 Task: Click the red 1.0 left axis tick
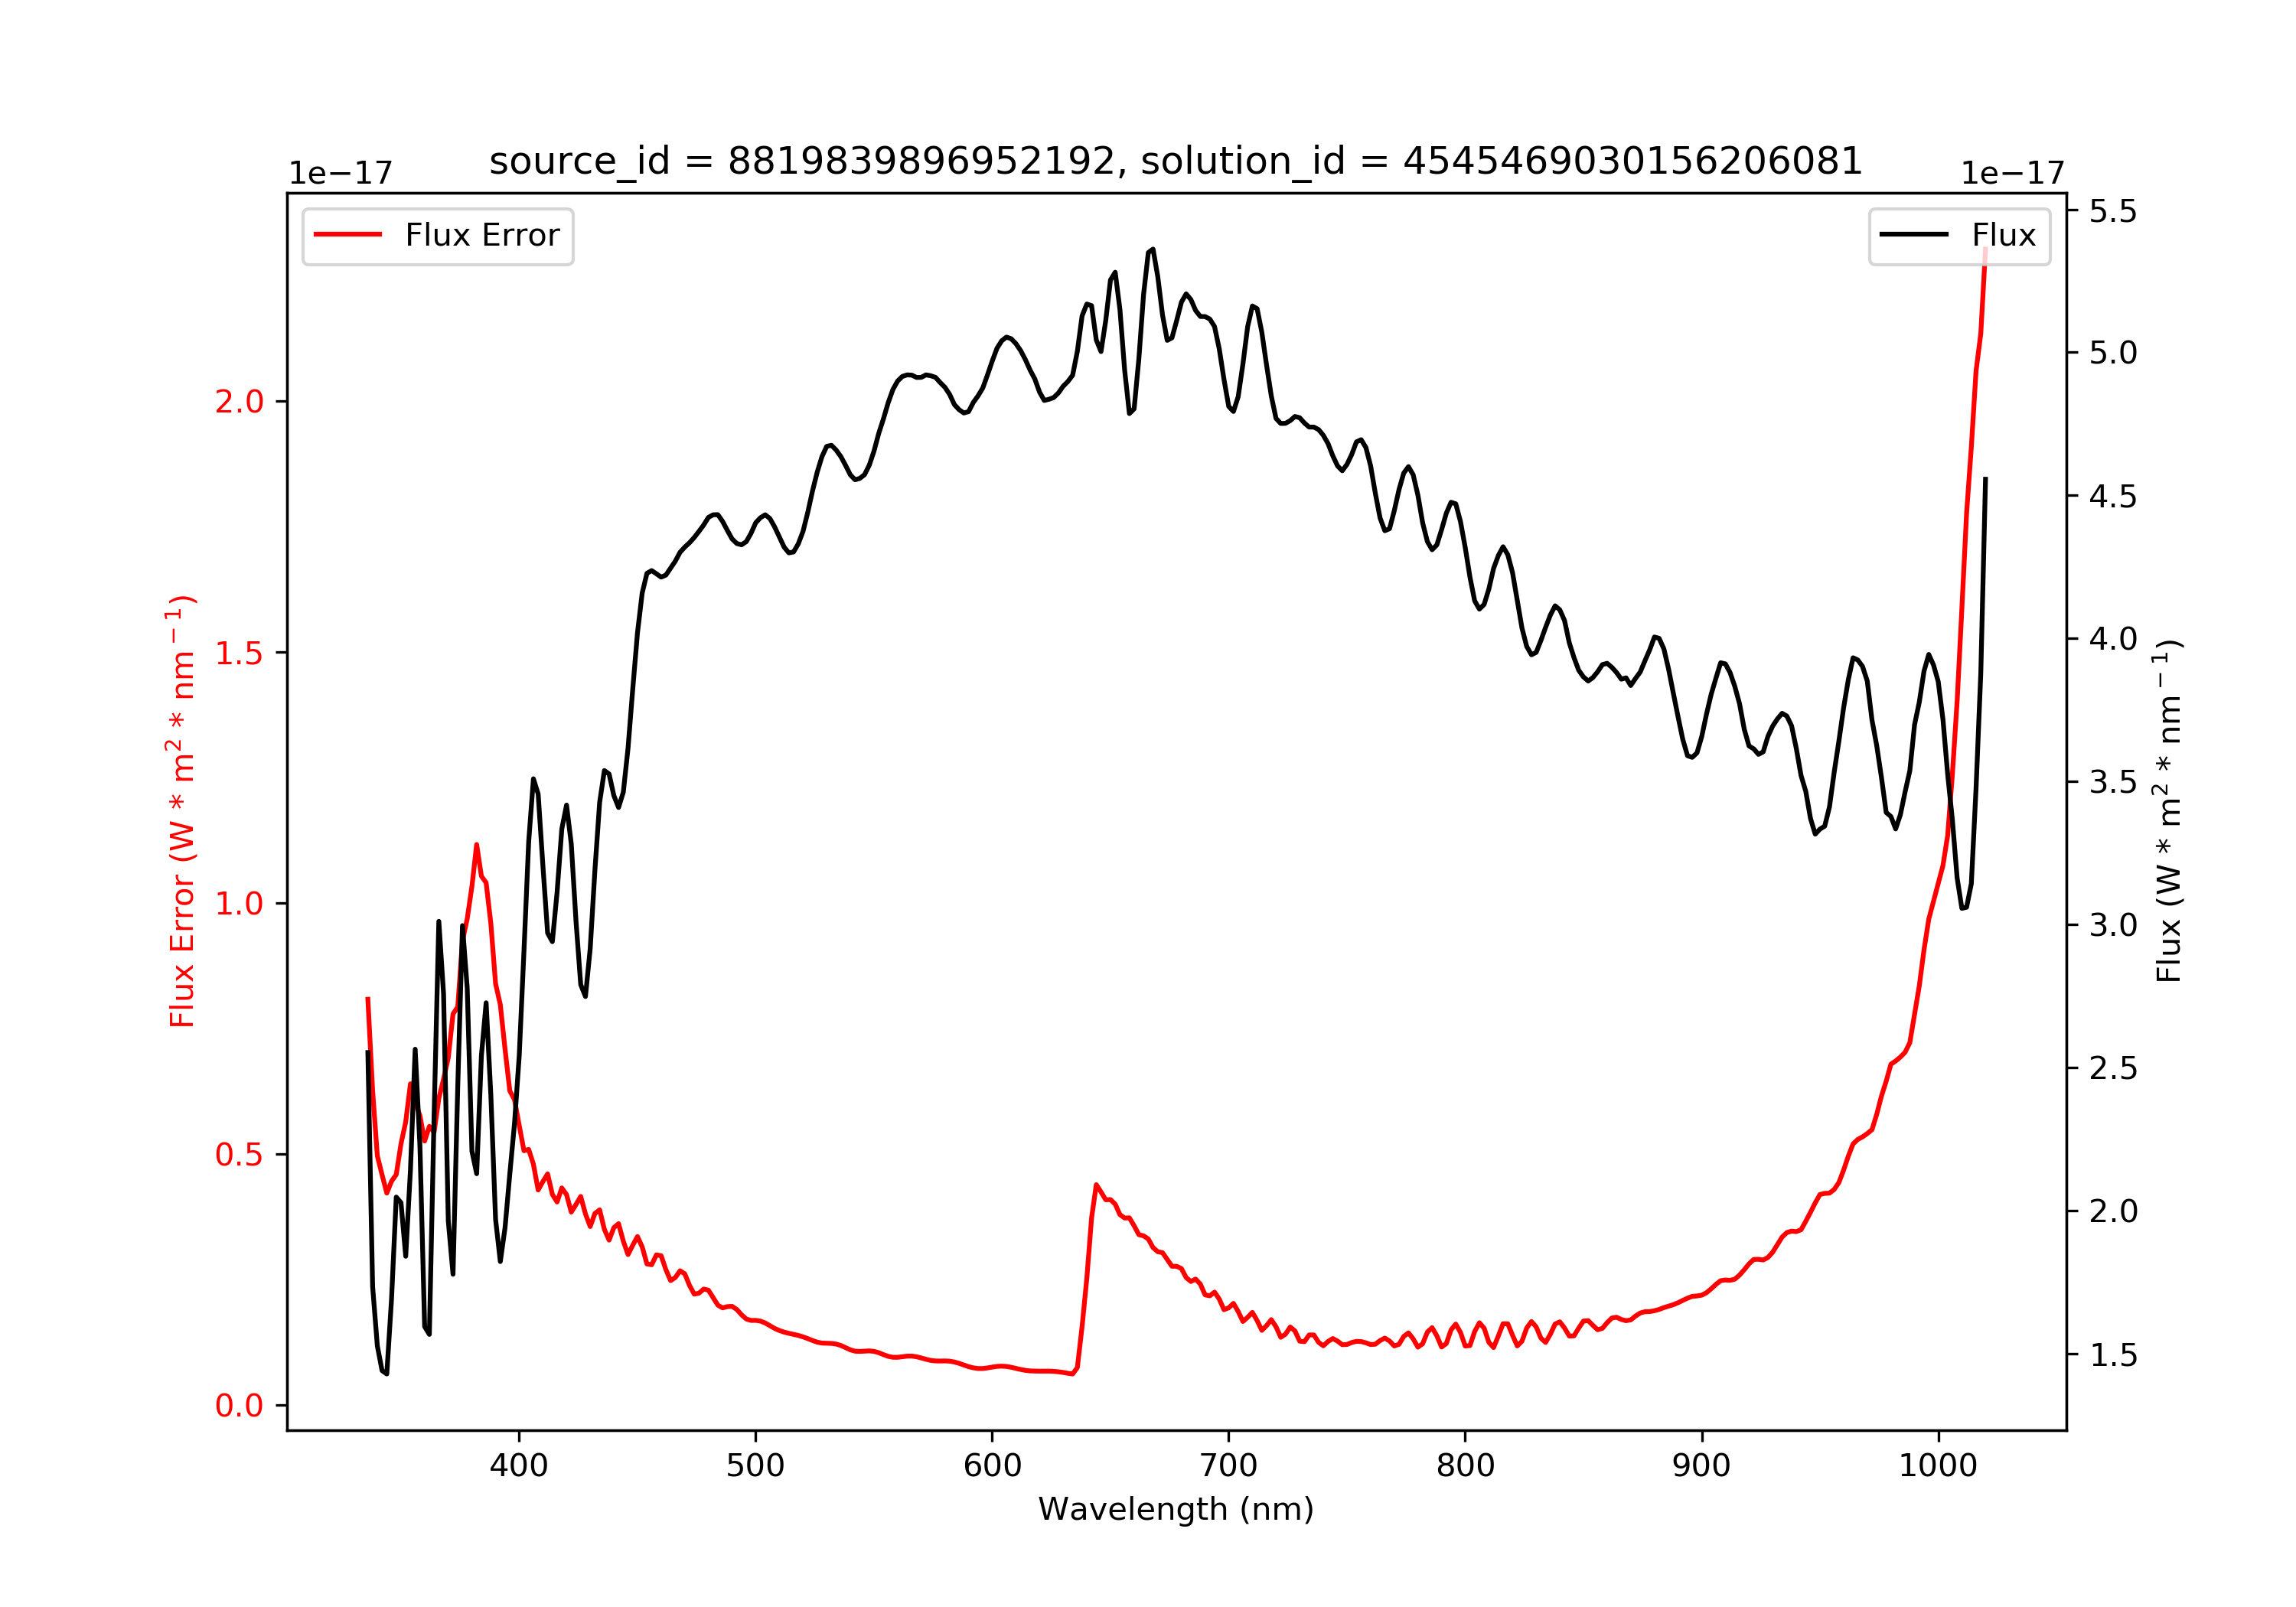point(239,904)
